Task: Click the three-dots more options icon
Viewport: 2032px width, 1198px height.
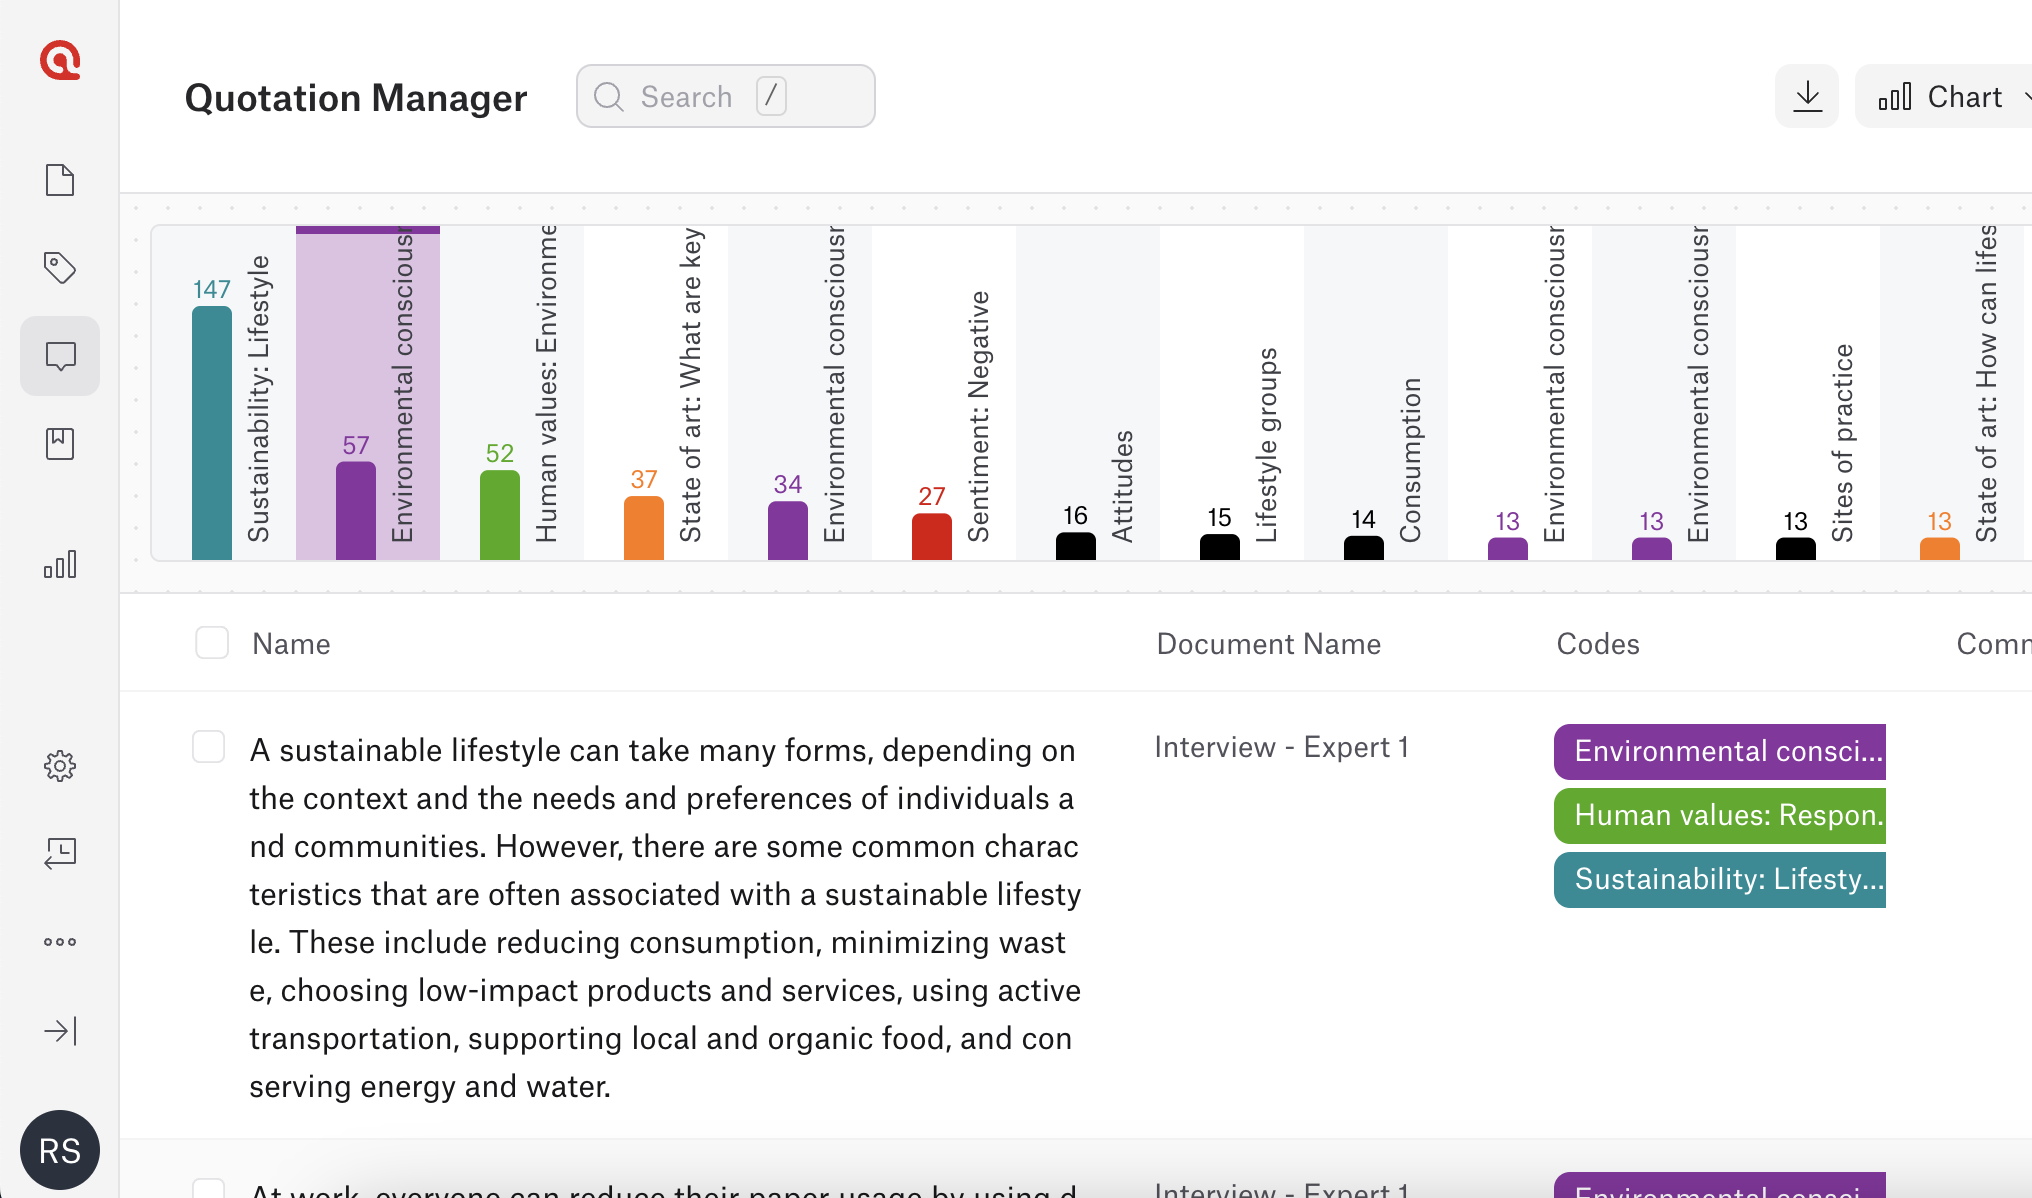Action: (60, 942)
